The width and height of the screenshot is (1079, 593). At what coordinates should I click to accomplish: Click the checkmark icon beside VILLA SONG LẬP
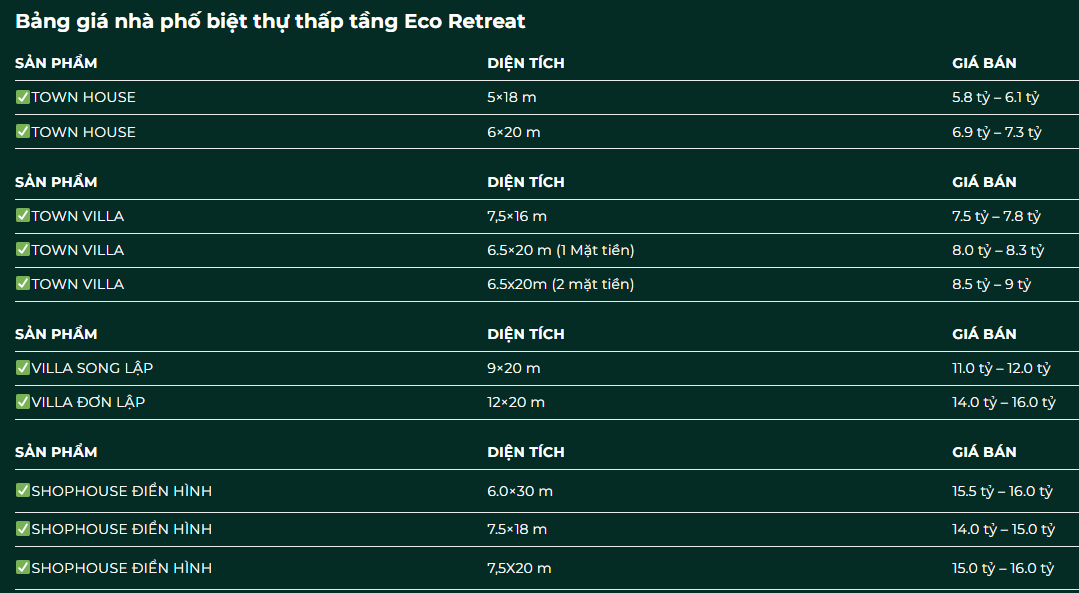pyautogui.click(x=23, y=368)
